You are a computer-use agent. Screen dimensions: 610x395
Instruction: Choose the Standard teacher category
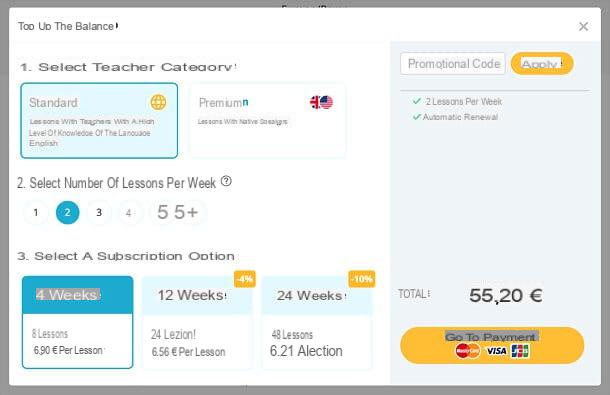pos(99,120)
